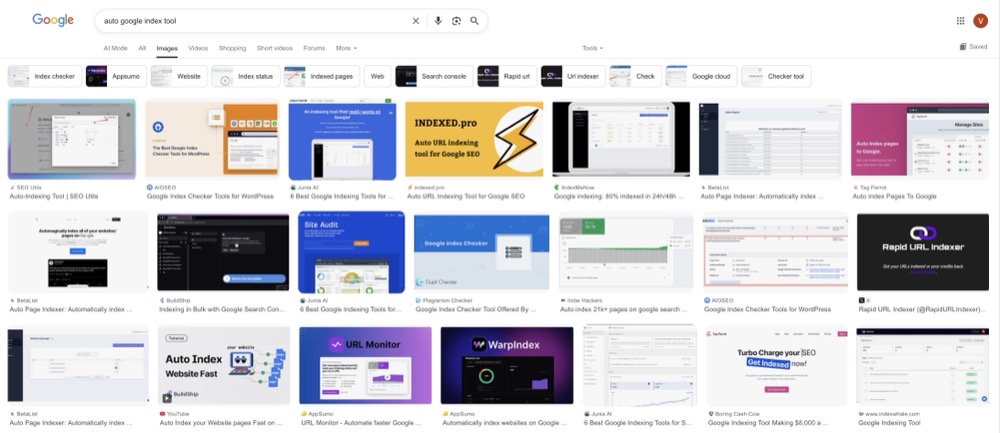This screenshot has height=433, width=1000.
Task: Switch to the Short videos tab
Action: coord(274,48)
